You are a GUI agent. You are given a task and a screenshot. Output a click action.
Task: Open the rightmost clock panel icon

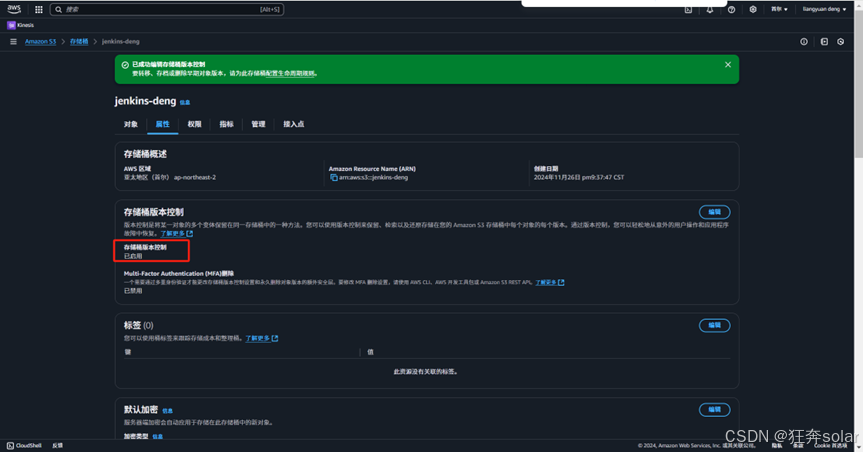[840, 42]
